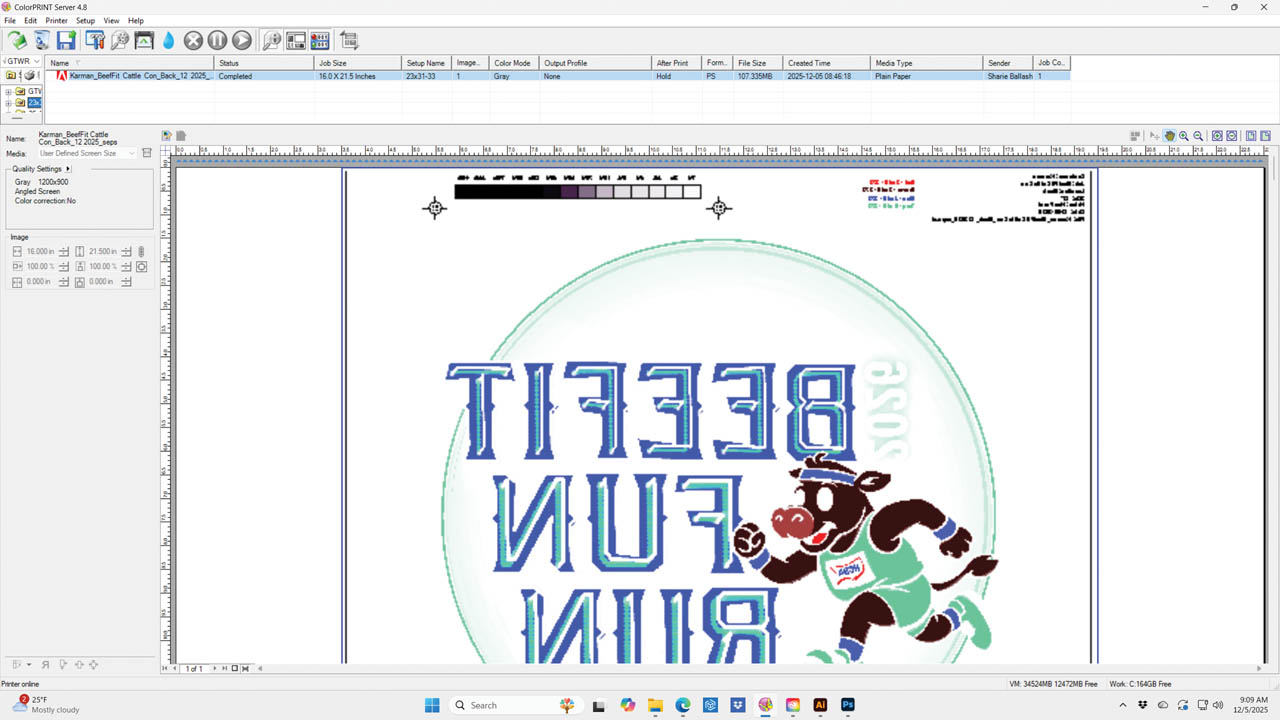1280x720 pixels.
Task: Open the Printer menu
Action: point(56,20)
